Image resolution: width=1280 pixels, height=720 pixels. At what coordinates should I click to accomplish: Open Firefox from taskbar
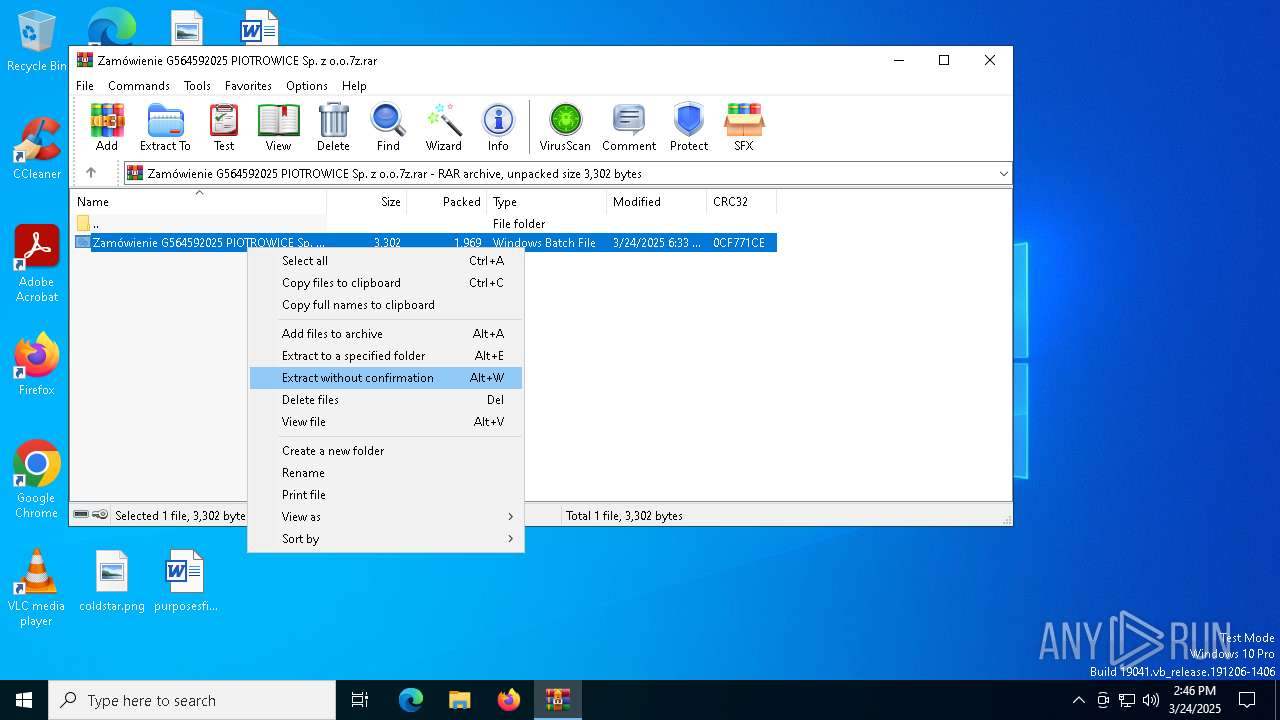(x=508, y=700)
